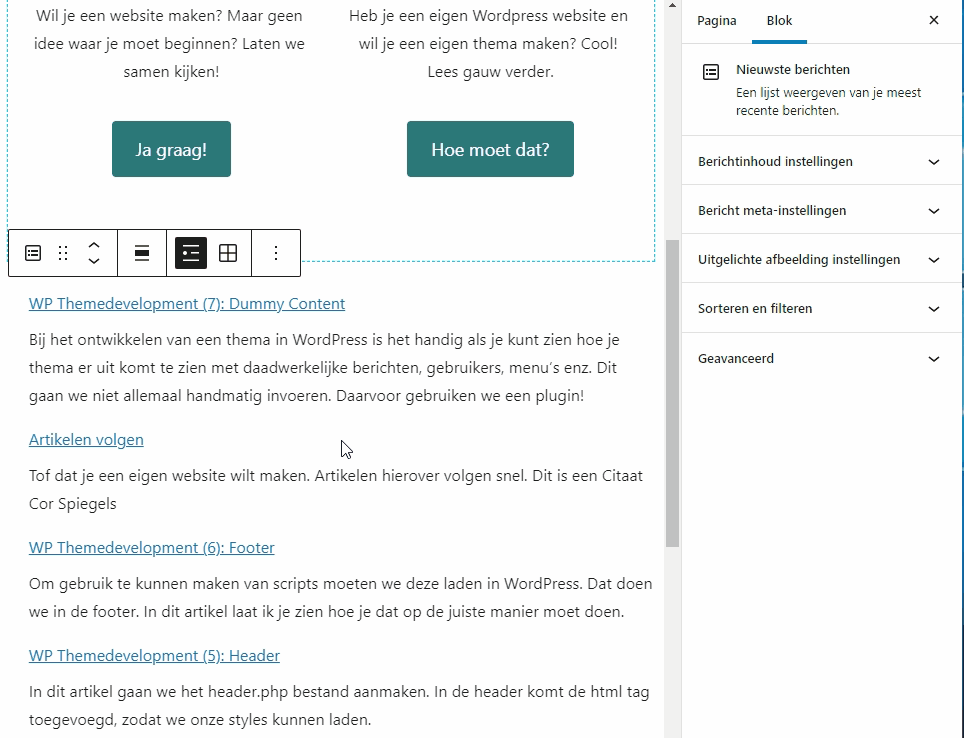964x738 pixels.
Task: Select the Blok tab
Action: (779, 21)
